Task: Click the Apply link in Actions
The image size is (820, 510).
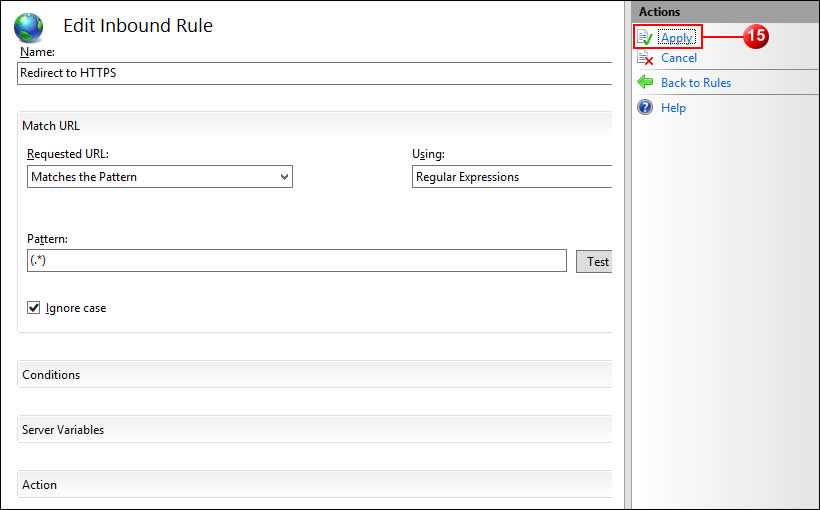Action: click(x=677, y=38)
